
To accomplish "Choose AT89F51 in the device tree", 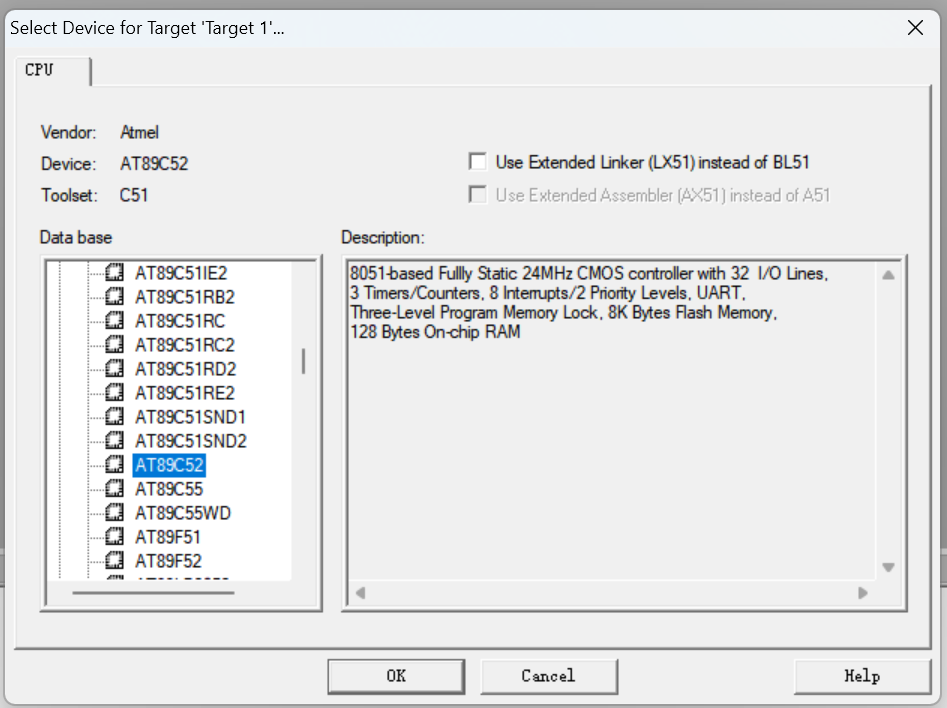I will [x=168, y=537].
